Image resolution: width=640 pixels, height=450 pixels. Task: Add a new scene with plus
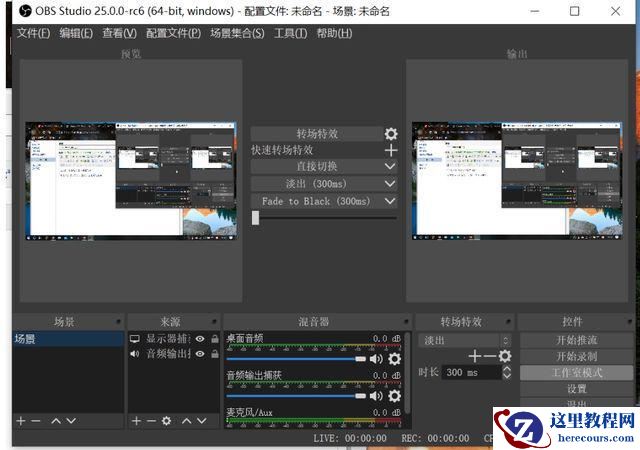(21, 421)
